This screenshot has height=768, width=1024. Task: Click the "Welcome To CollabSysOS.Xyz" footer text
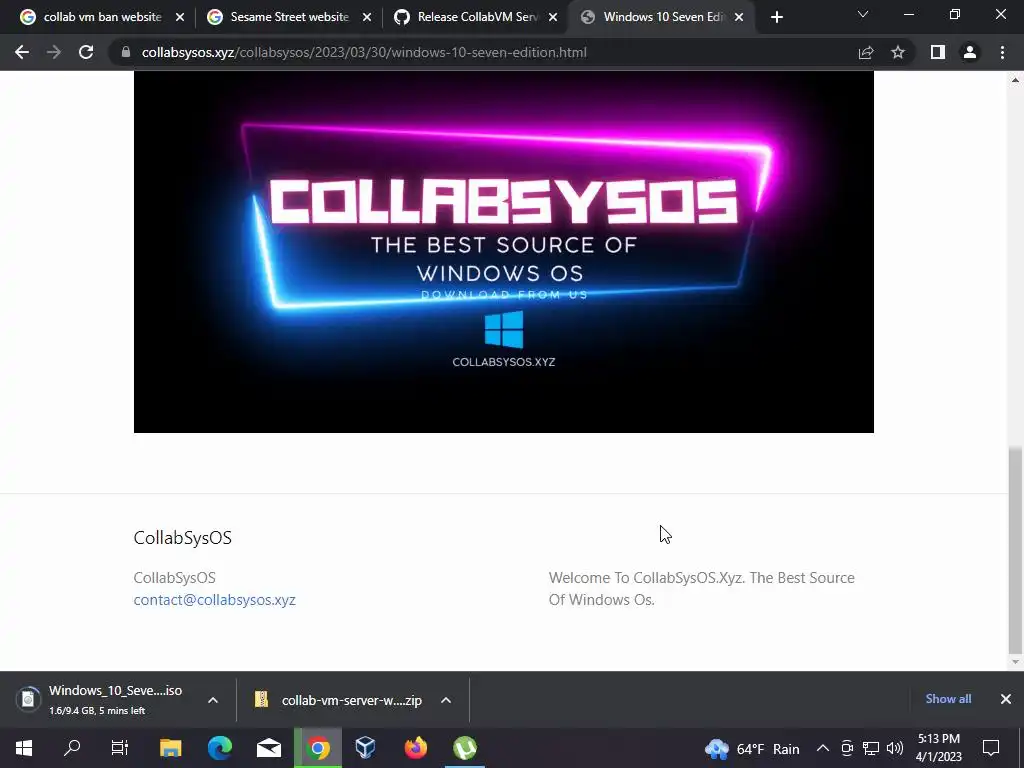click(x=701, y=588)
